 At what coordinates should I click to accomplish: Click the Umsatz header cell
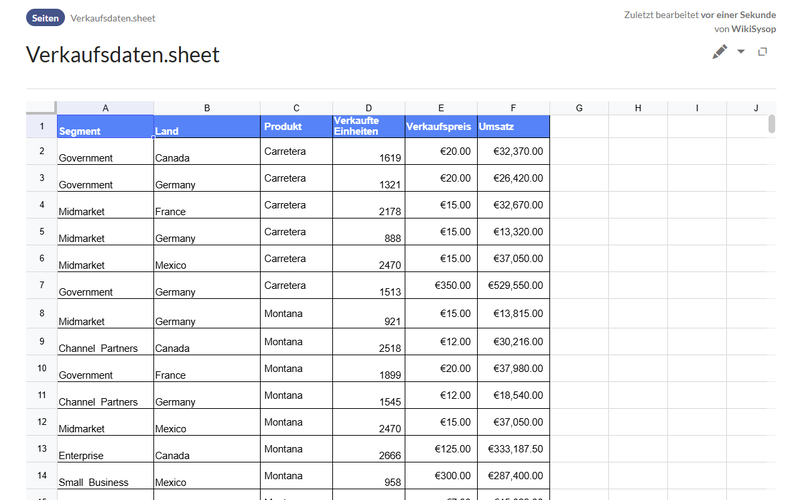click(x=513, y=127)
